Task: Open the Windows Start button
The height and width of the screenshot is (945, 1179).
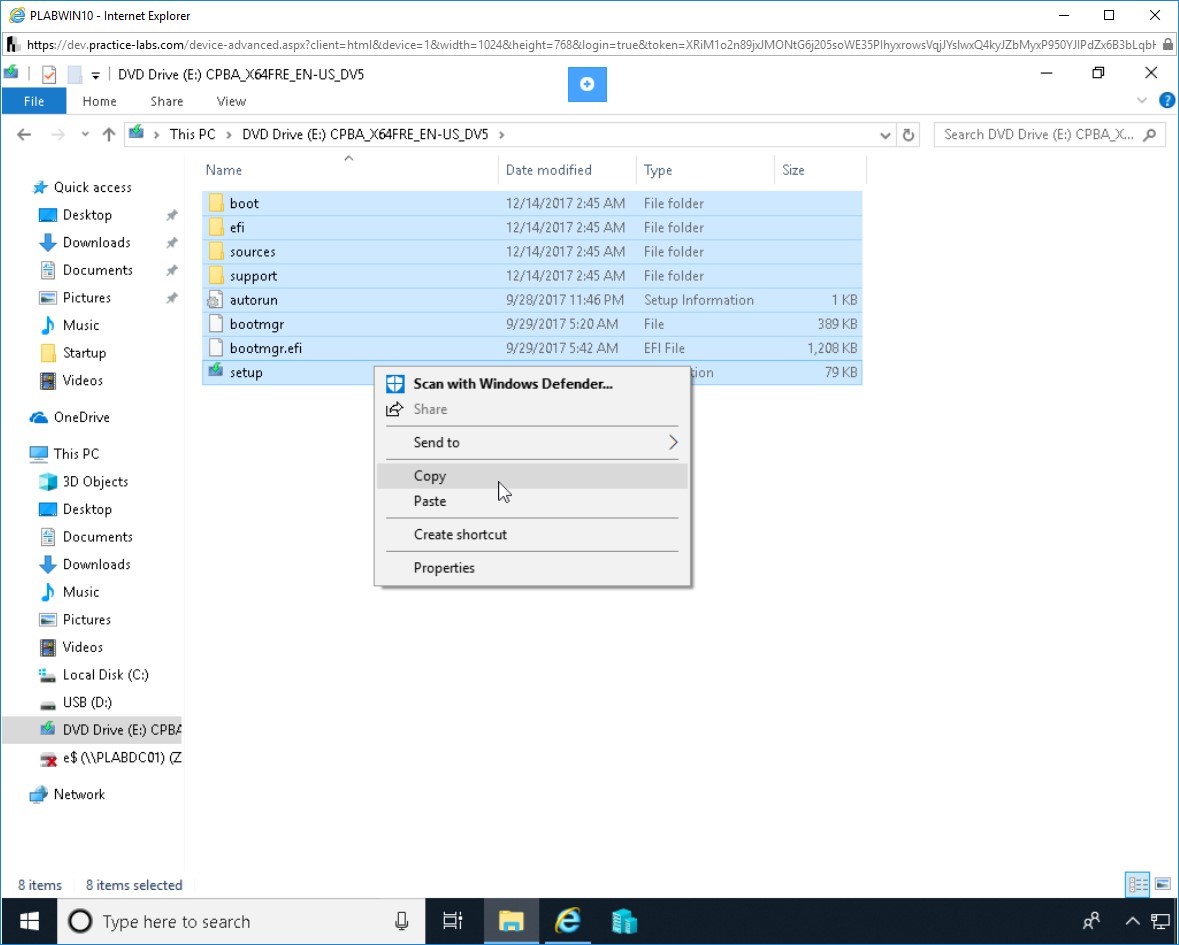Action: click(29, 921)
